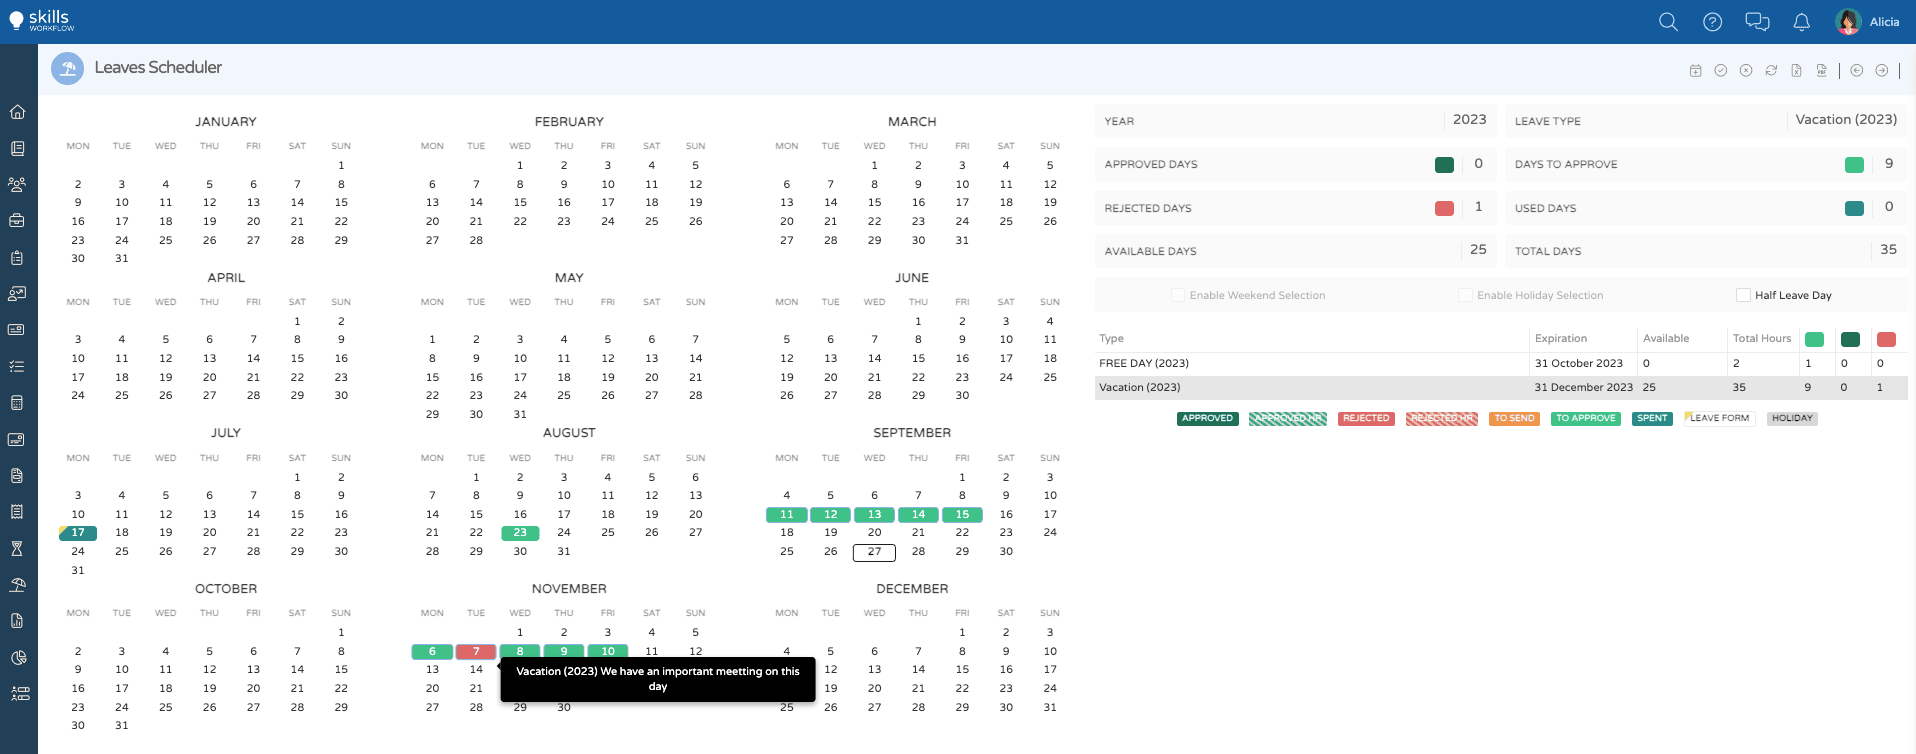Click the red Rejected Days swatch
This screenshot has width=1916, height=754.
pos(1444,208)
